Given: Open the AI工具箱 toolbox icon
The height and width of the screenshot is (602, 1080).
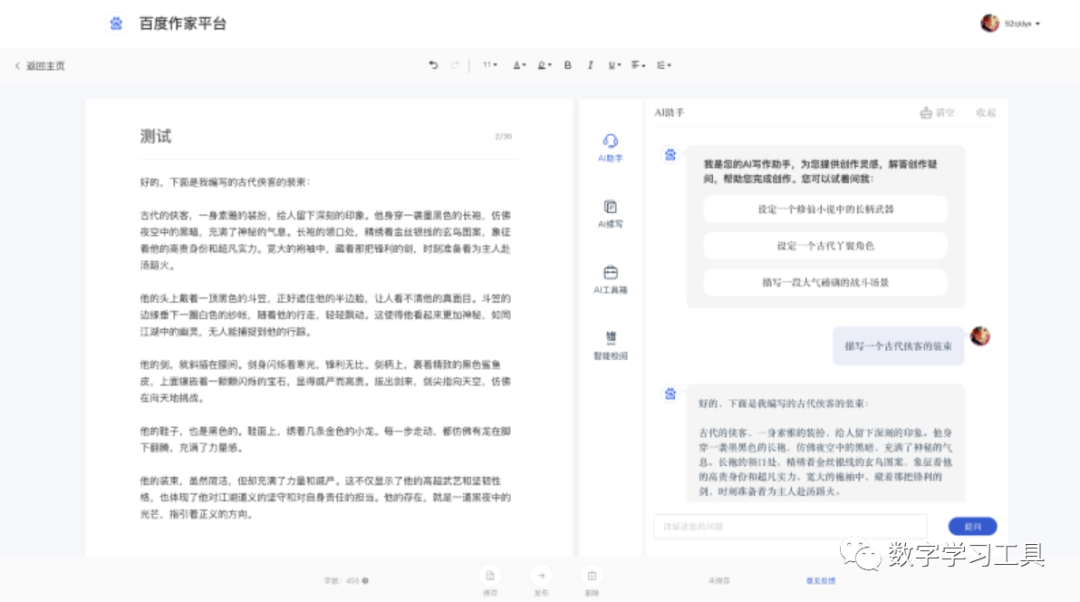Looking at the screenshot, I should pos(610,278).
